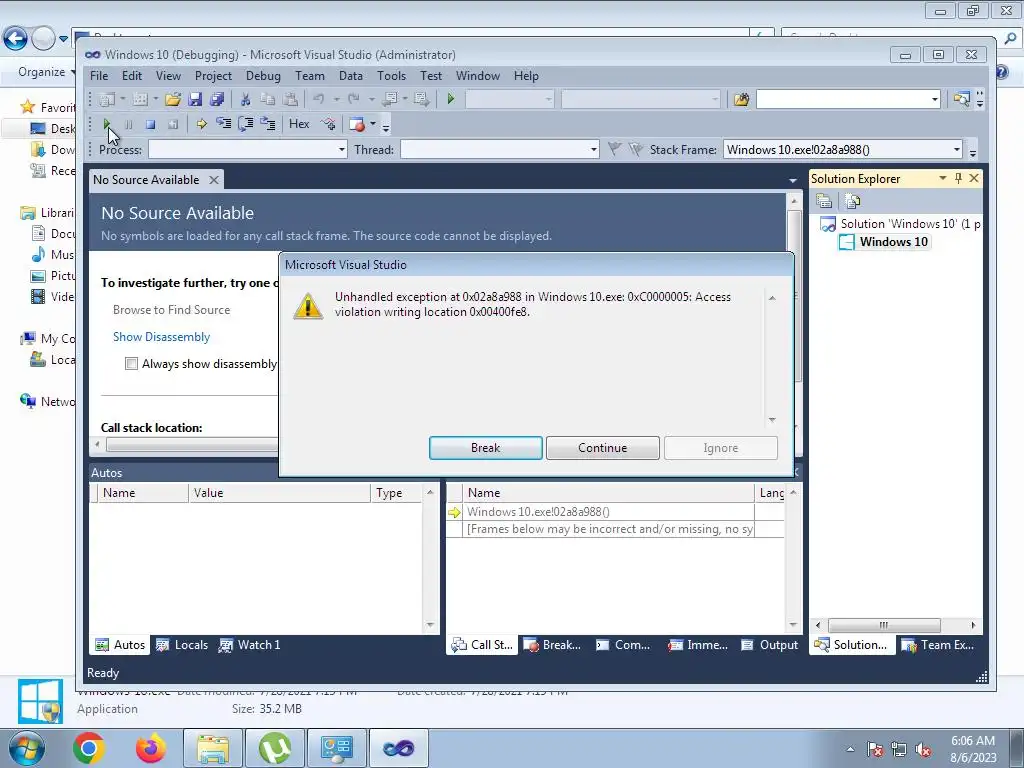Click the Solution Explorer Properties icon
This screenshot has width=1024, height=768.
(x=824, y=201)
